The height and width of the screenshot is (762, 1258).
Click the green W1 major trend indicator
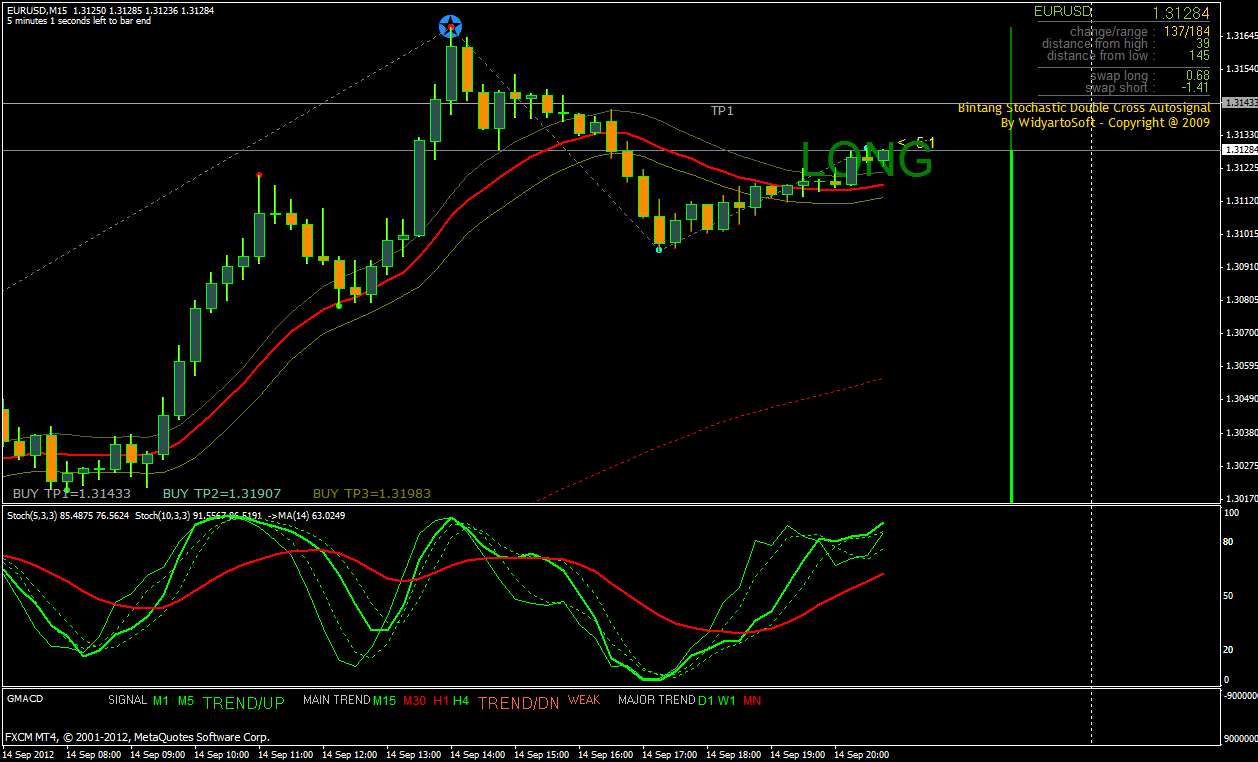[x=727, y=700]
